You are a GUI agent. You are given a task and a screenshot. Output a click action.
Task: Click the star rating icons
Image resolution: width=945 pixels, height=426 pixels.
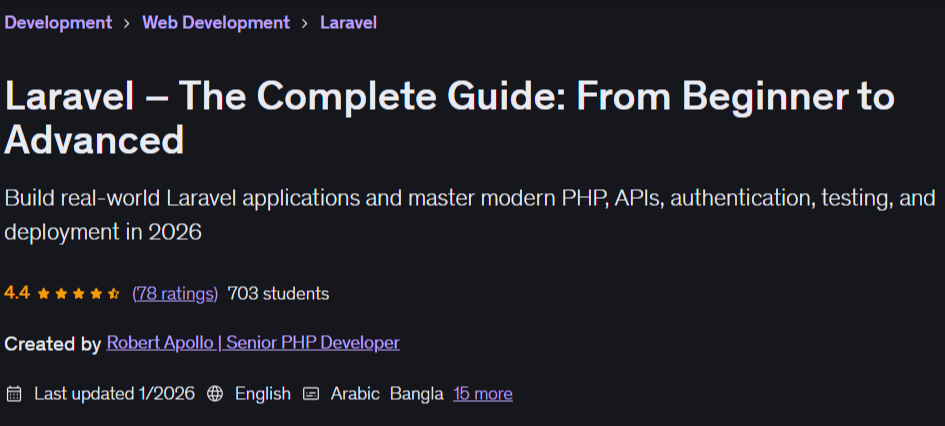pyautogui.click(x=78, y=294)
